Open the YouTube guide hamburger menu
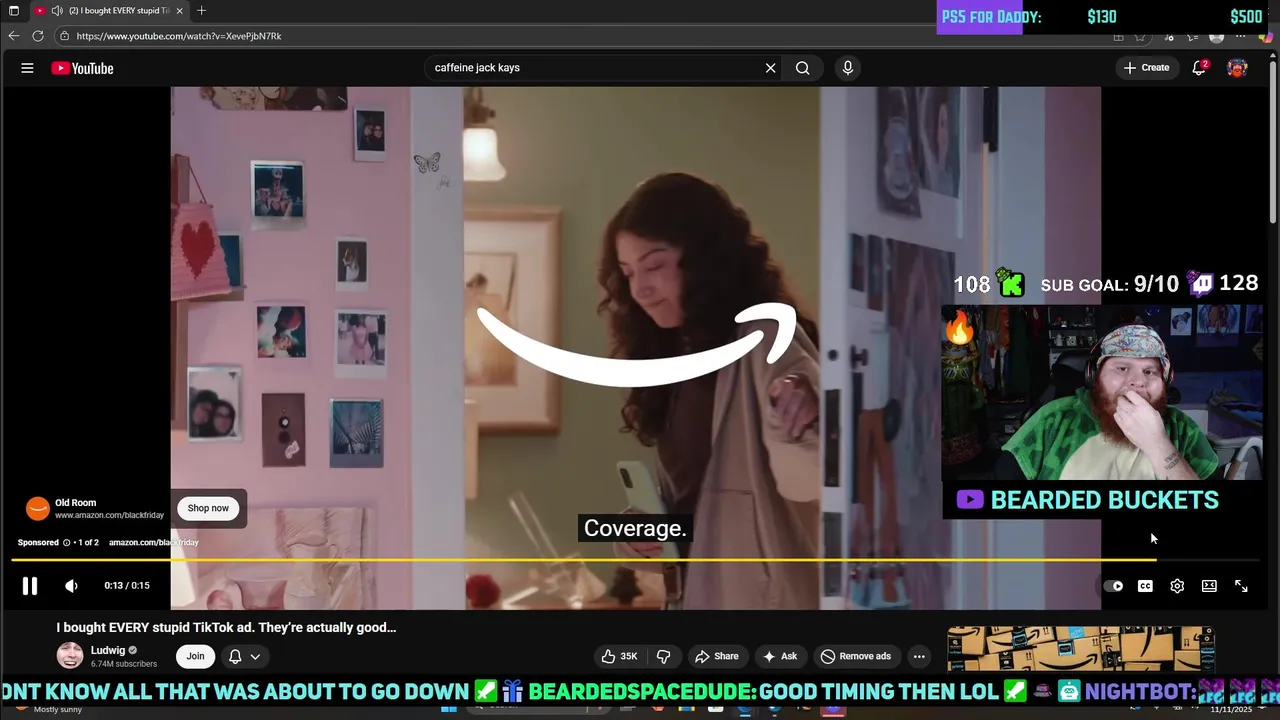This screenshot has height=720, width=1280. tap(27, 68)
